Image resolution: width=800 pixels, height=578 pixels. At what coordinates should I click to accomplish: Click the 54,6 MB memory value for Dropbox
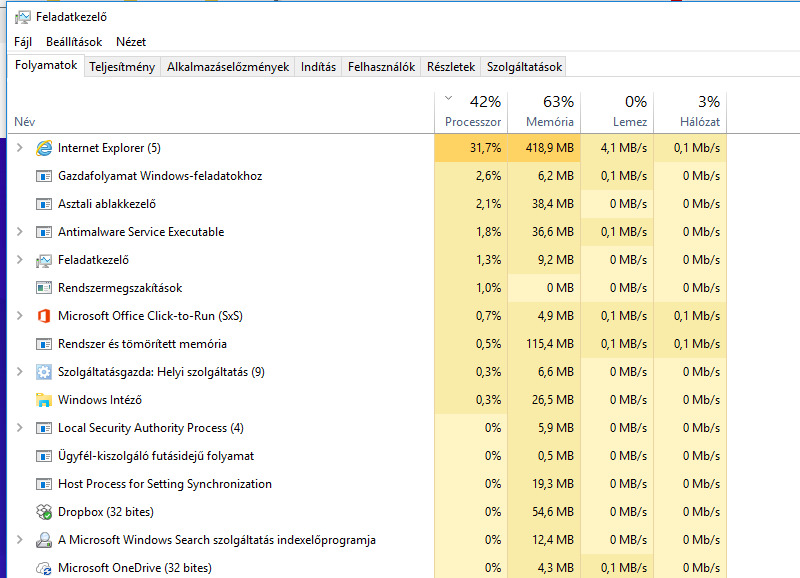pos(544,512)
